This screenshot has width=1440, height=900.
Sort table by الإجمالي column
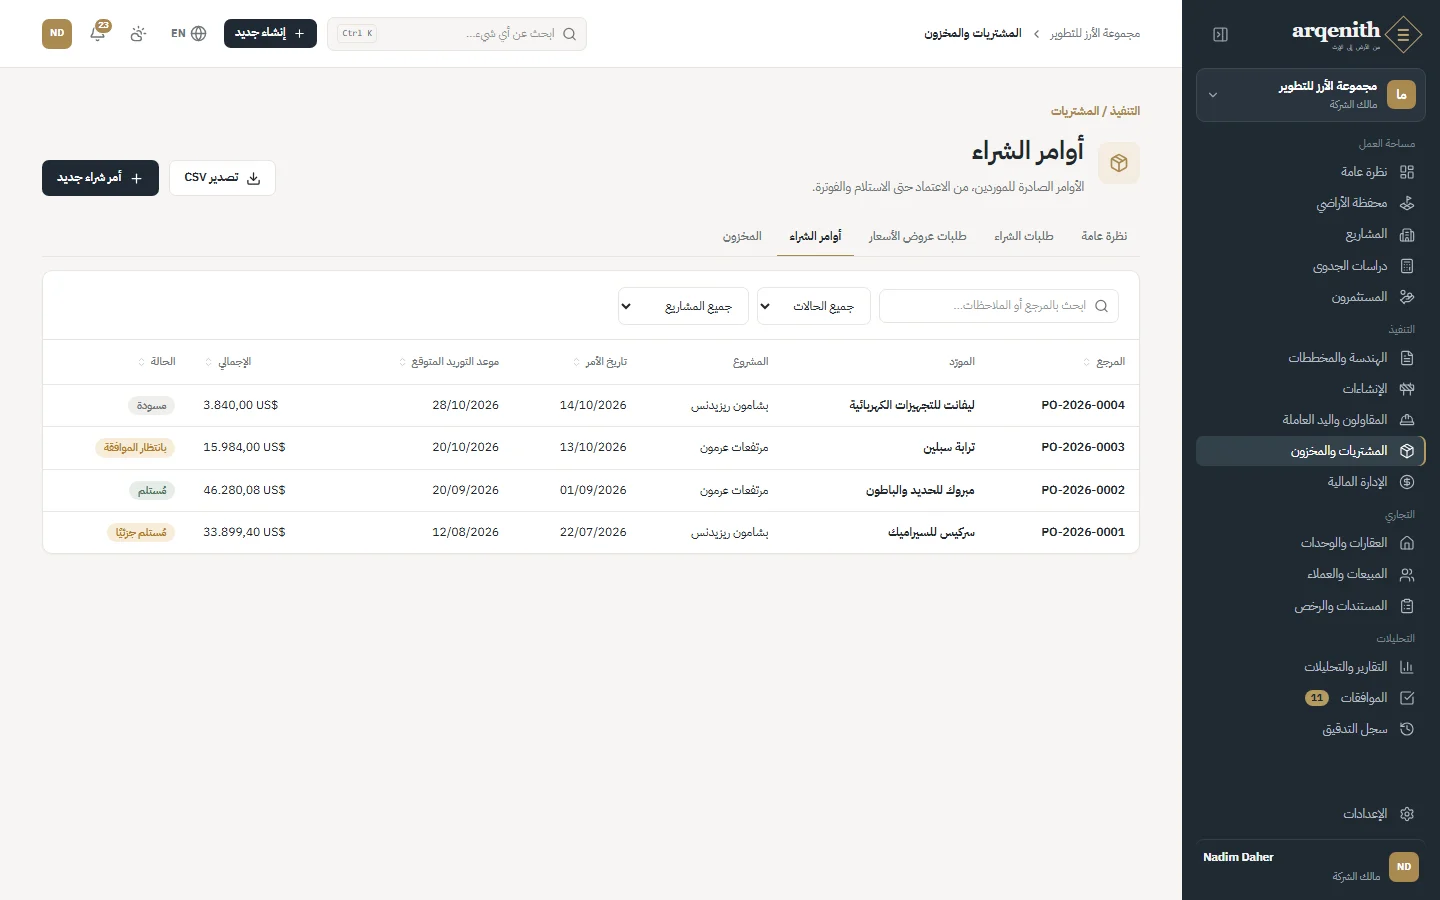click(228, 362)
